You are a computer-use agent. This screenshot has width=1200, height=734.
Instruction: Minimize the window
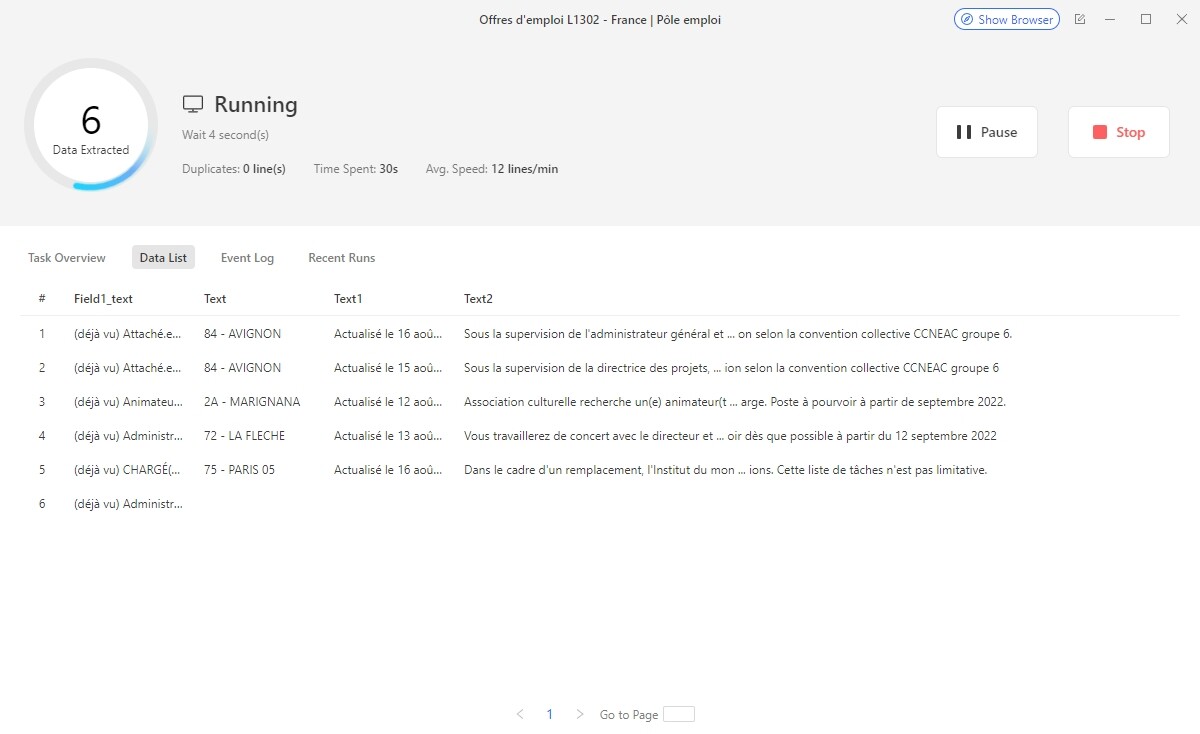click(1111, 19)
